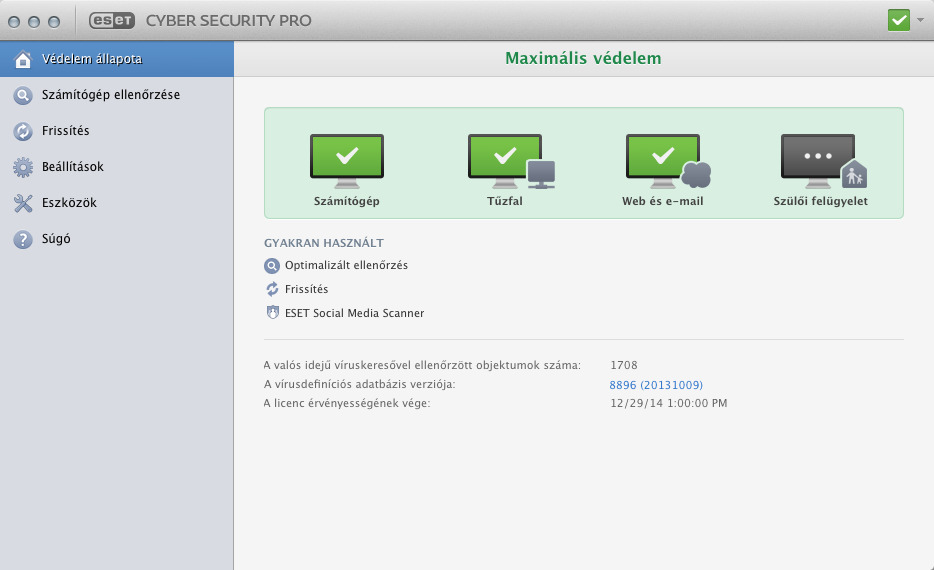Click the tools icon beside Eszközök
Viewport: 934px width, 570px height.
point(23,203)
